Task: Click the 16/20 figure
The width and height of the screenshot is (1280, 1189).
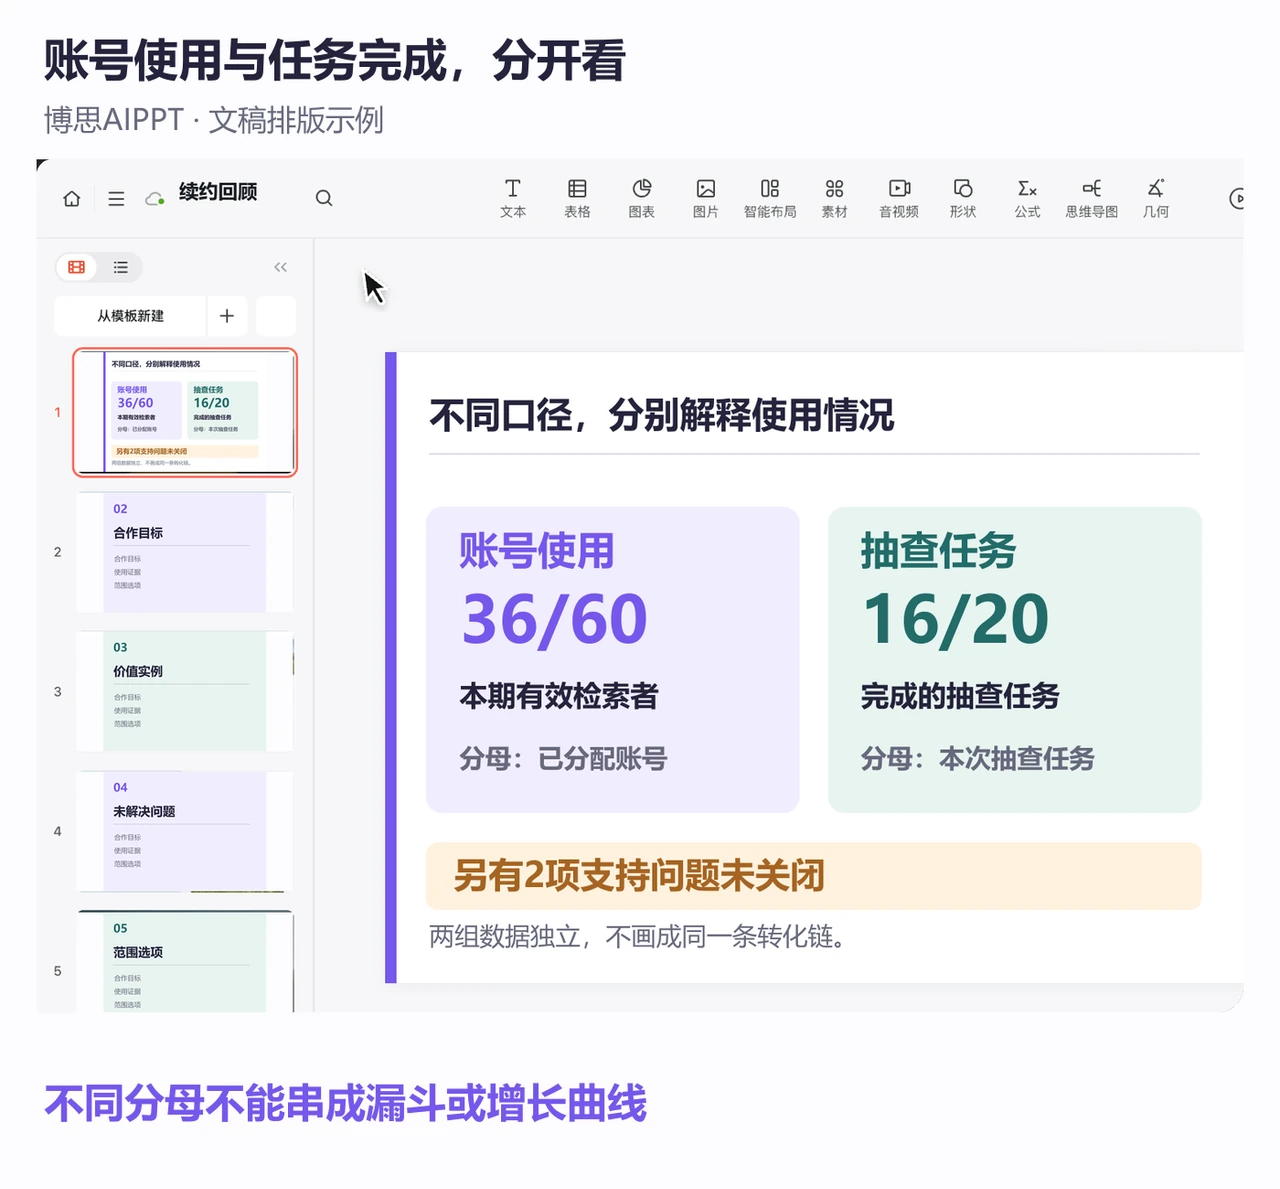Action: tap(956, 619)
